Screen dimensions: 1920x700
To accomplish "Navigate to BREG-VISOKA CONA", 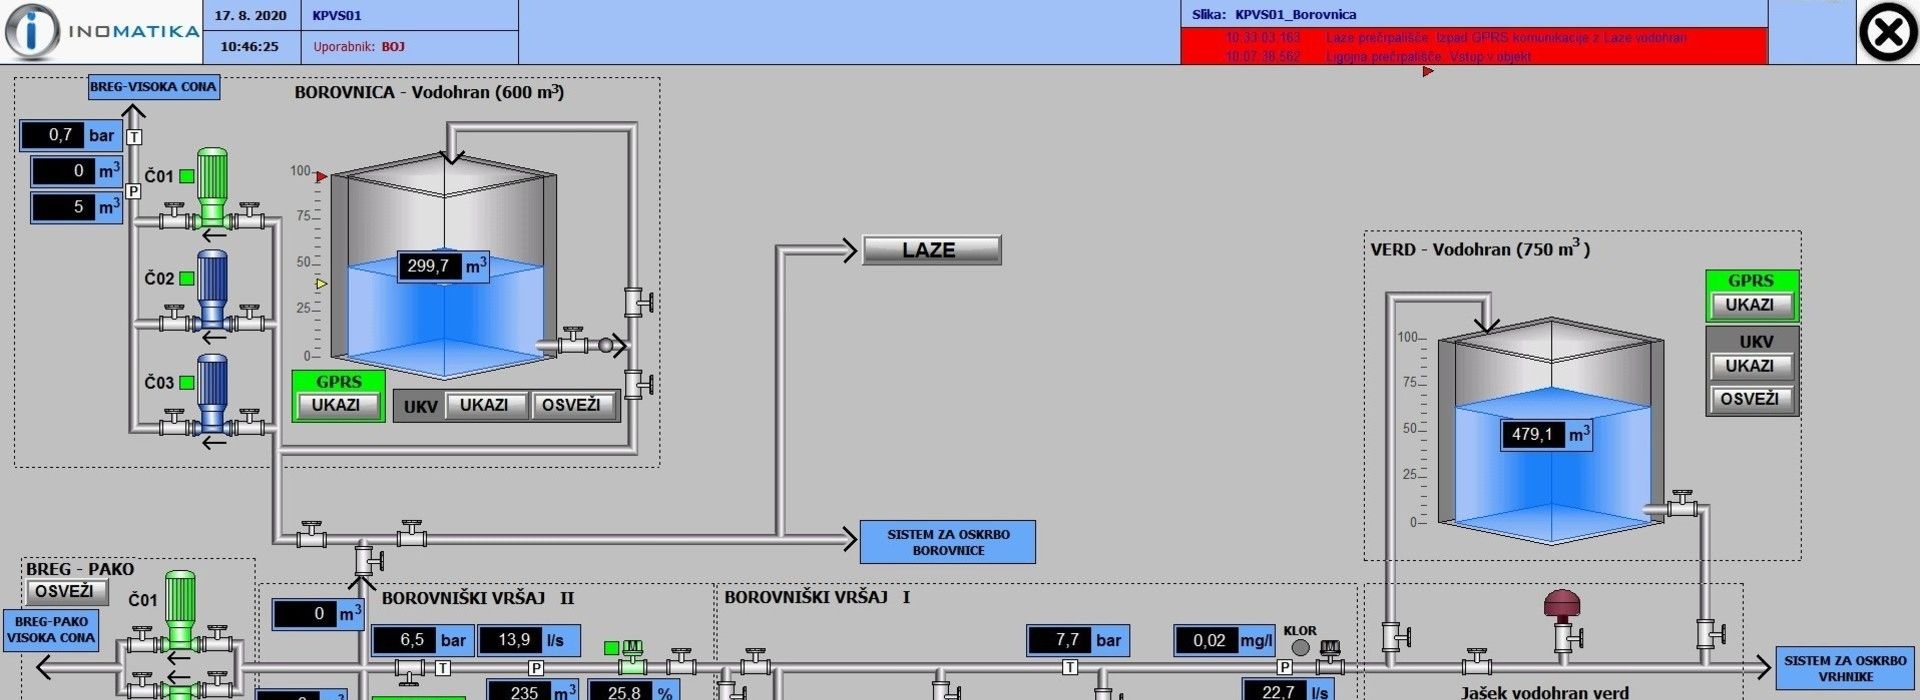I will tap(153, 87).
